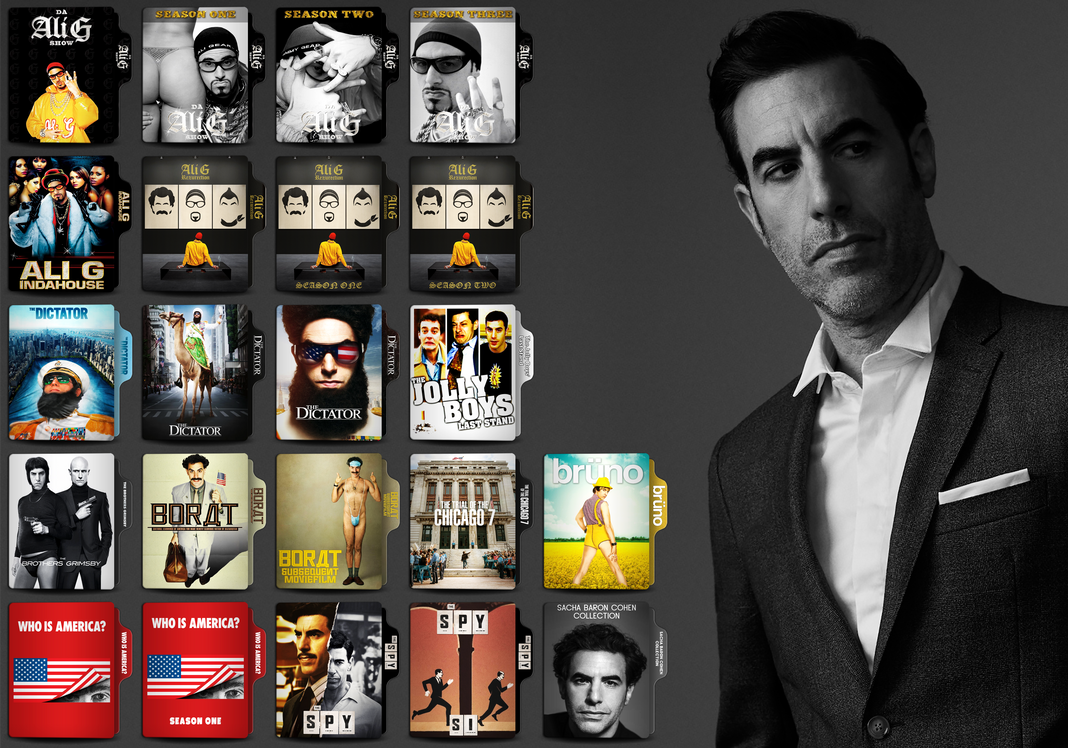Open Ali G Rezurection Season One folder
The image size is (1068, 748).
point(332,224)
